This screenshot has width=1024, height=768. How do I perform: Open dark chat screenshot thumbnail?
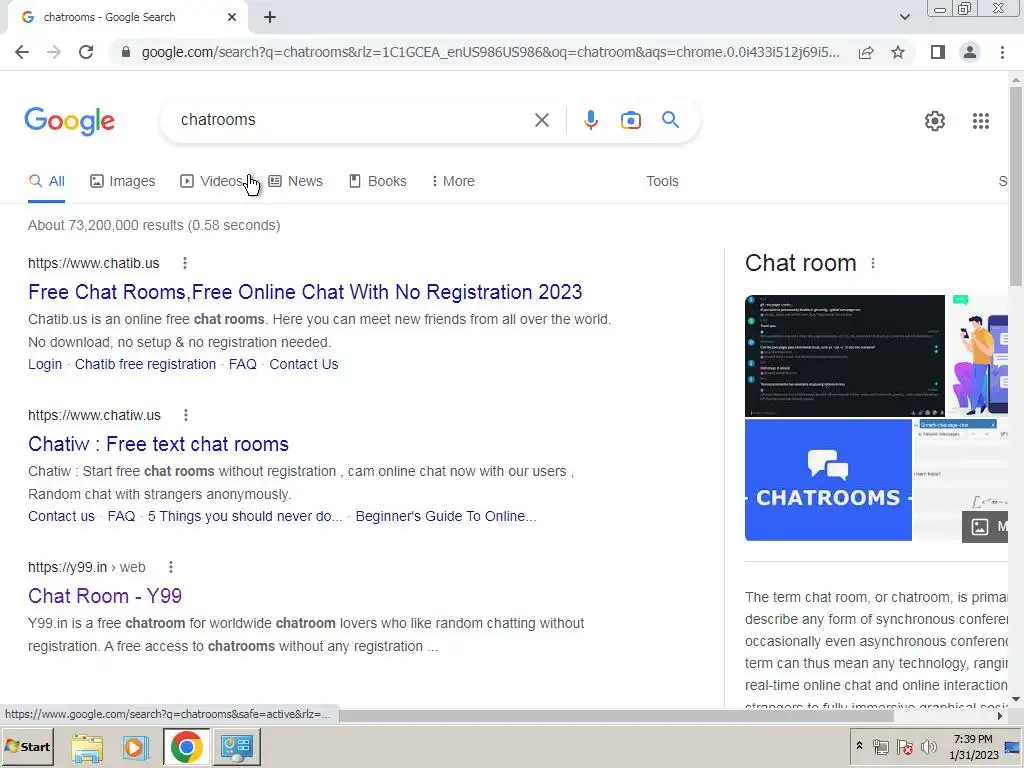844,356
